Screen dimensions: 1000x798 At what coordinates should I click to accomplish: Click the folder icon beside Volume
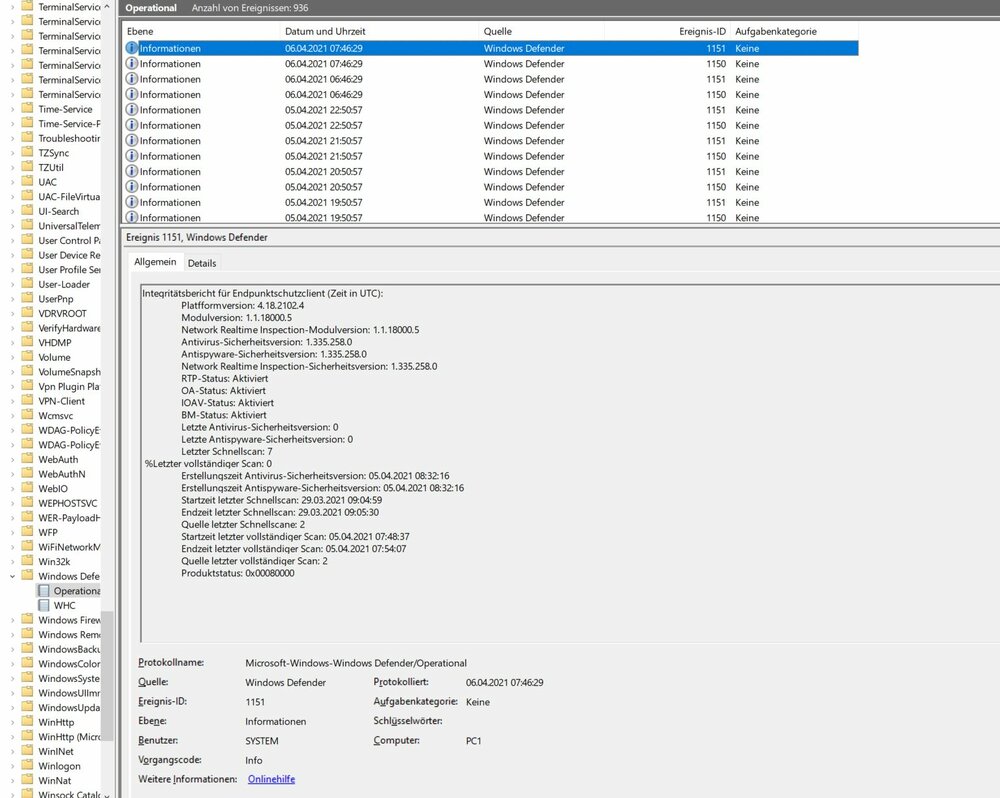pyautogui.click(x=27, y=357)
